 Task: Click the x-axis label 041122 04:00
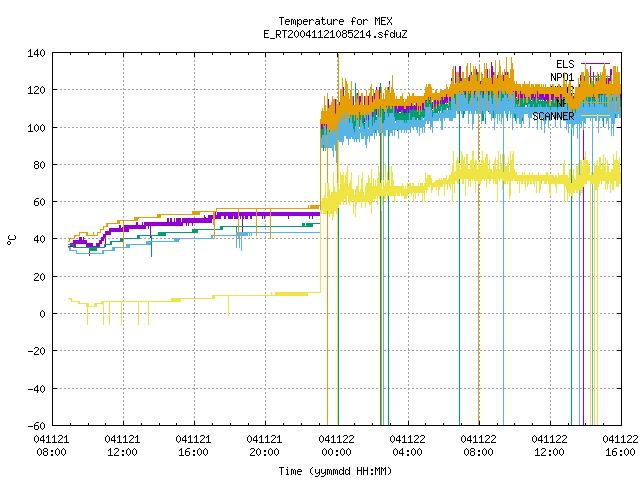click(x=407, y=446)
